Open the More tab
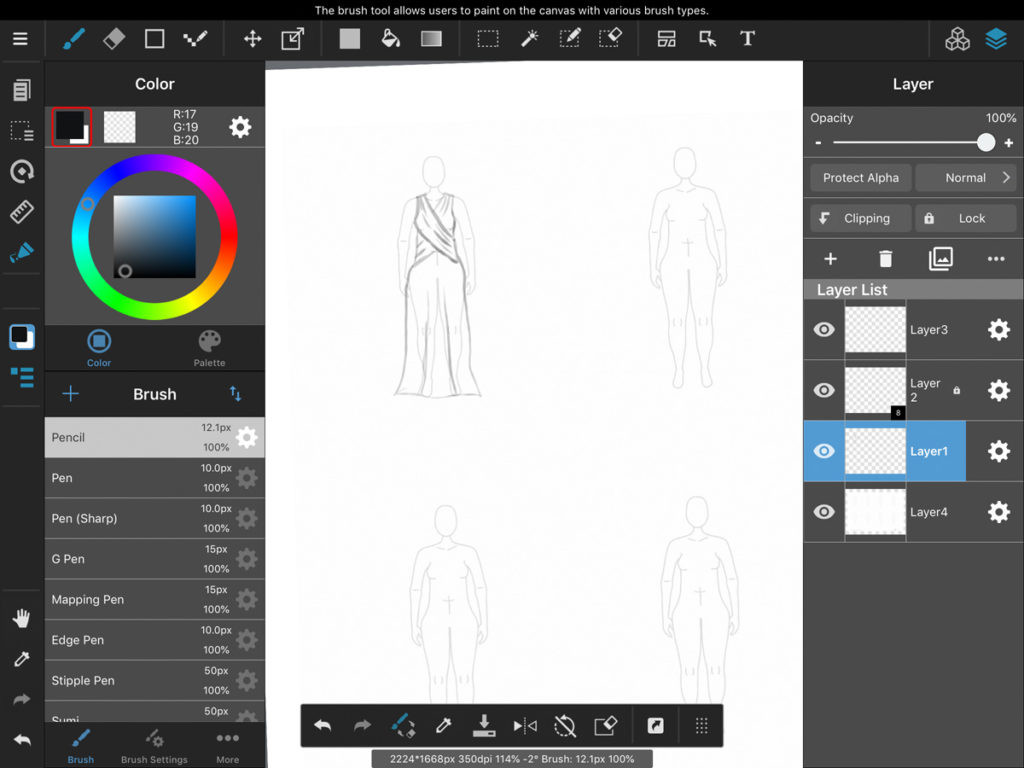The height and width of the screenshot is (768, 1024). (227, 746)
